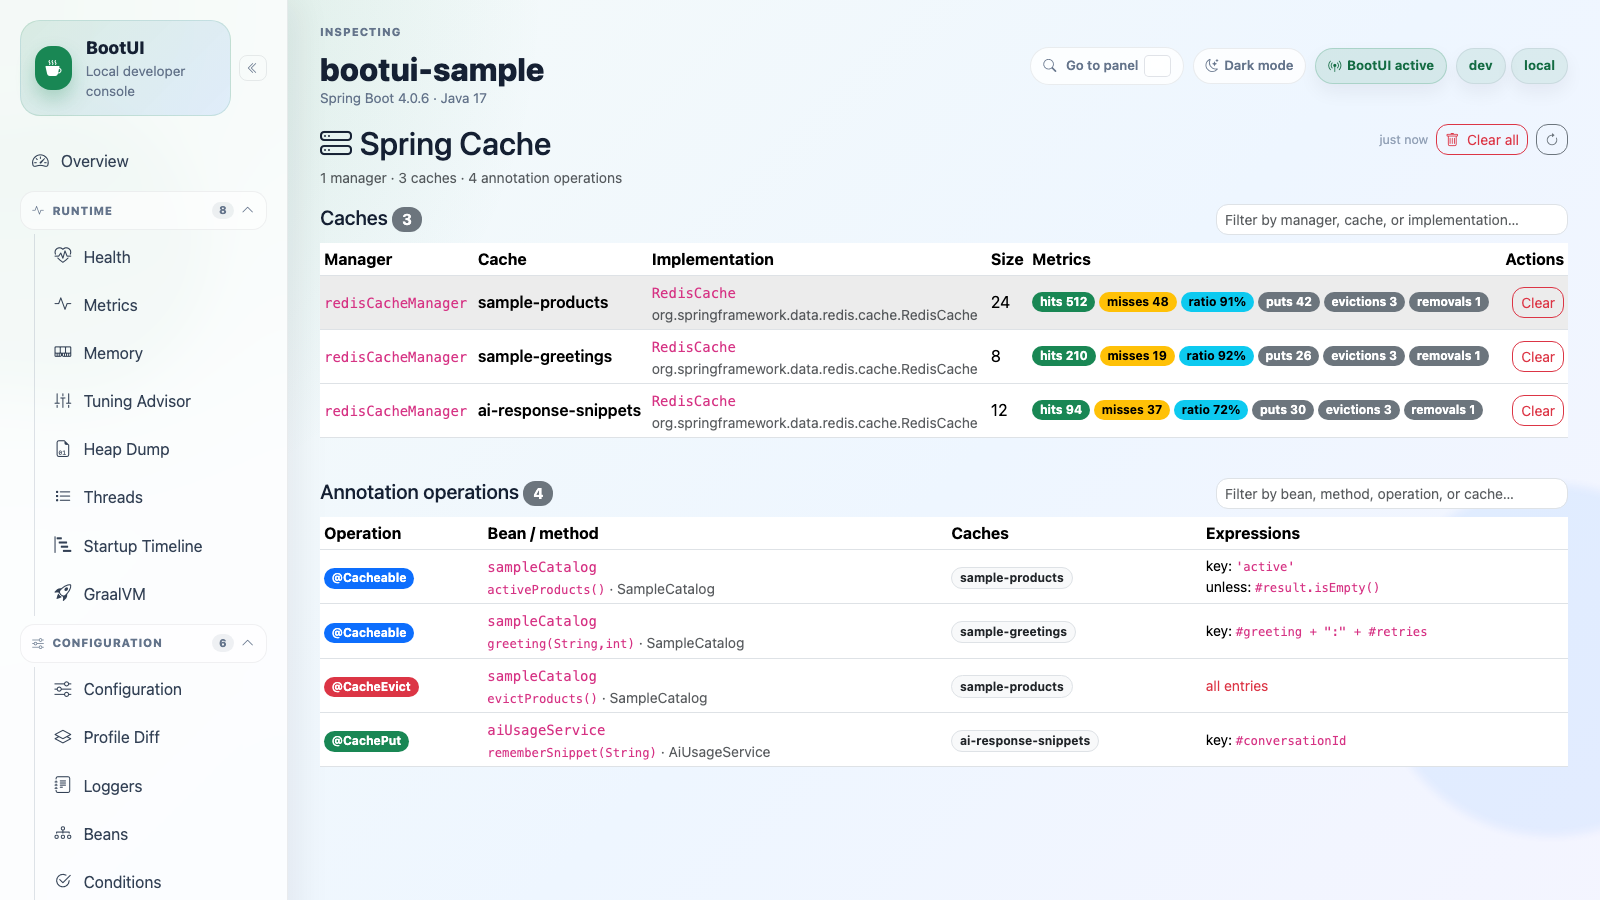The image size is (1600, 900).
Task: Click the 'puts 42' metric badge
Action: click(1288, 302)
